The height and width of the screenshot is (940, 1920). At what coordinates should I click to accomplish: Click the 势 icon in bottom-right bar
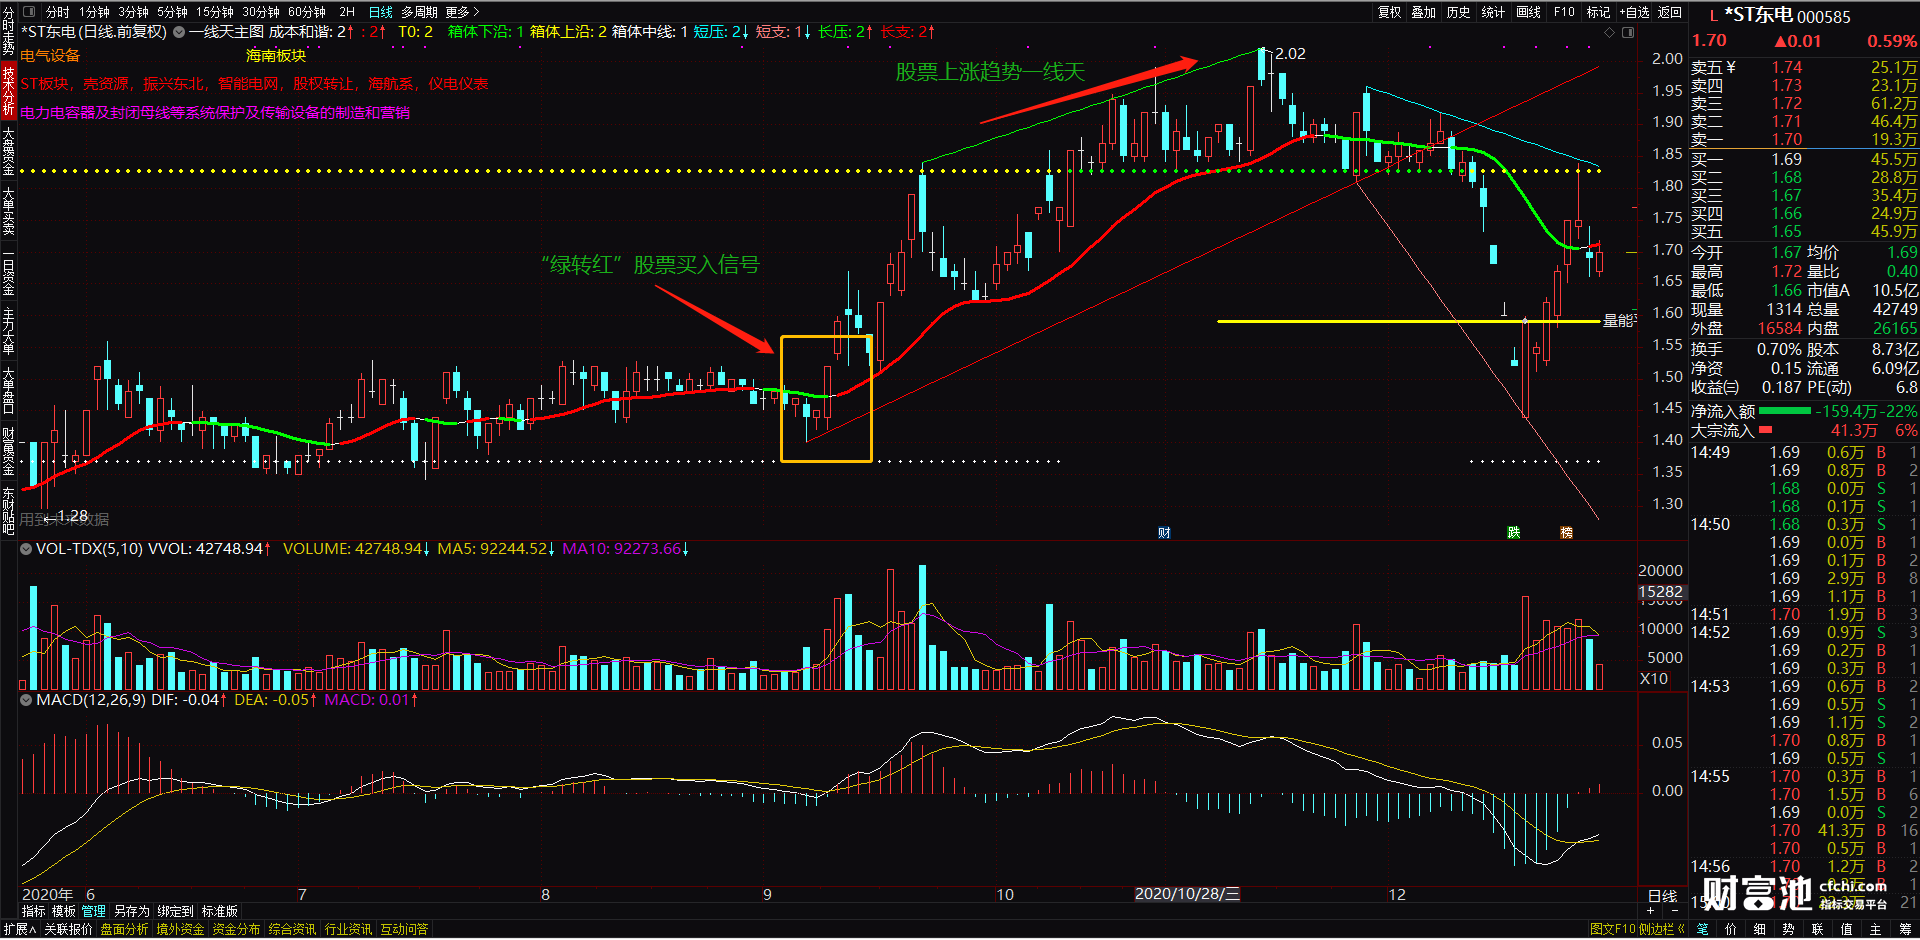pyautogui.click(x=1789, y=929)
